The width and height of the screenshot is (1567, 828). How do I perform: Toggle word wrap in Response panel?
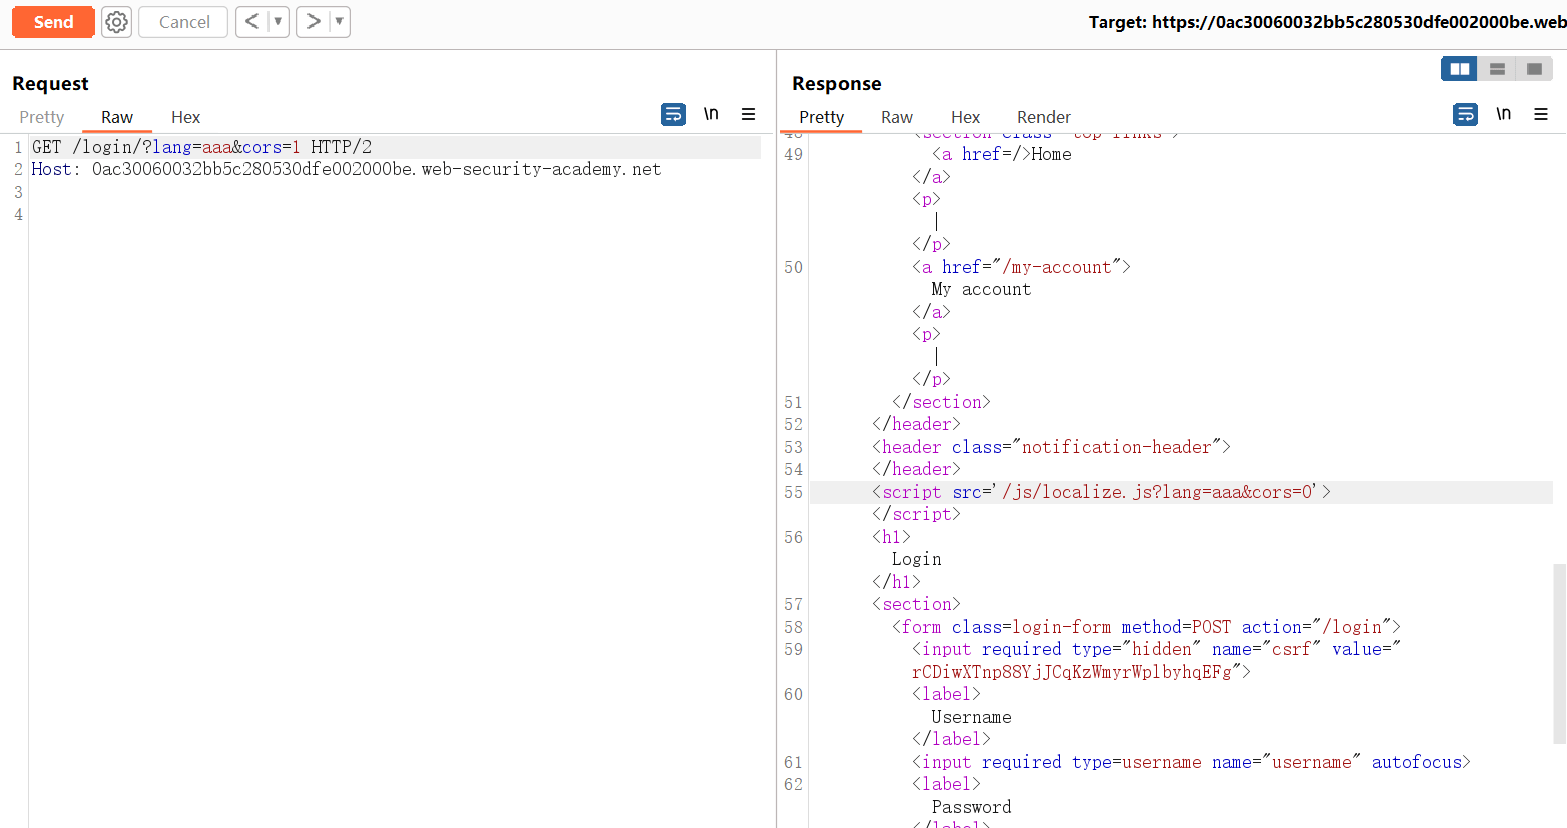click(1465, 115)
